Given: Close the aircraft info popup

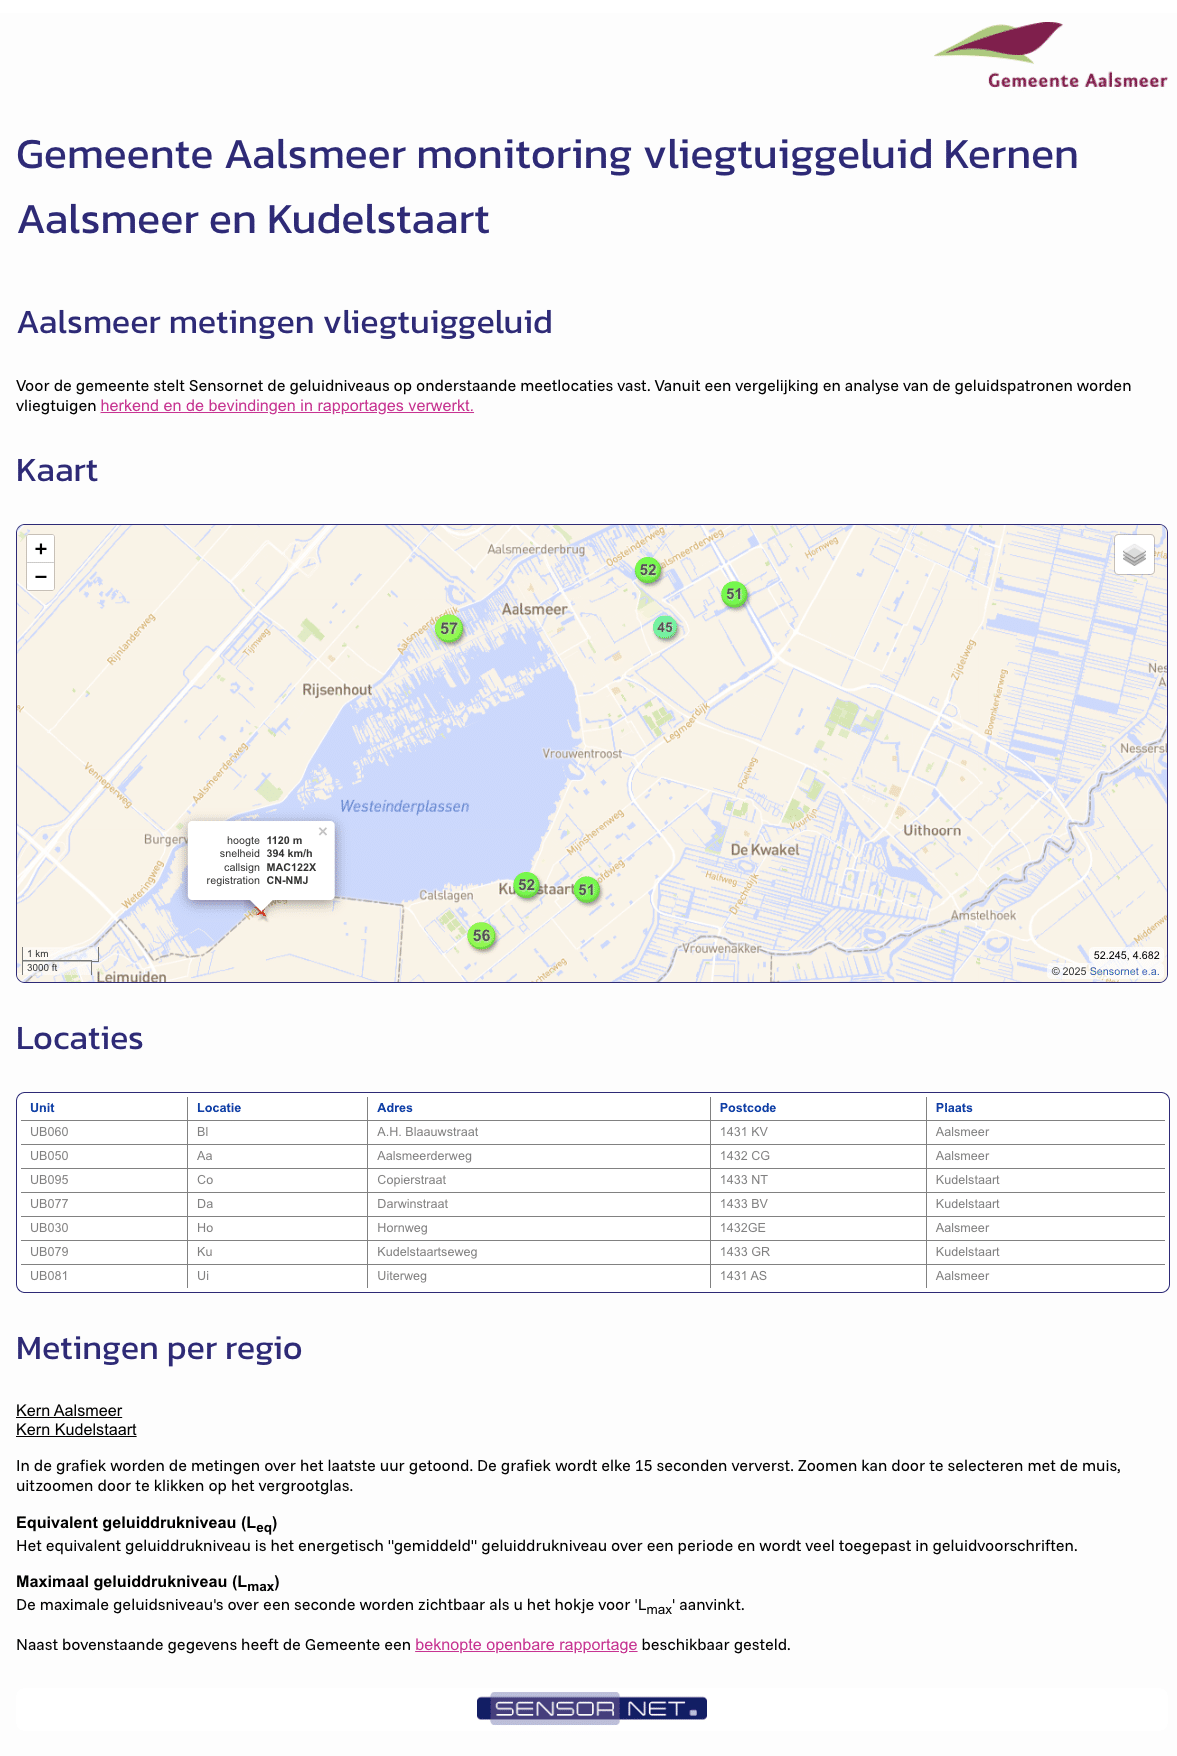Looking at the screenshot, I should (323, 831).
